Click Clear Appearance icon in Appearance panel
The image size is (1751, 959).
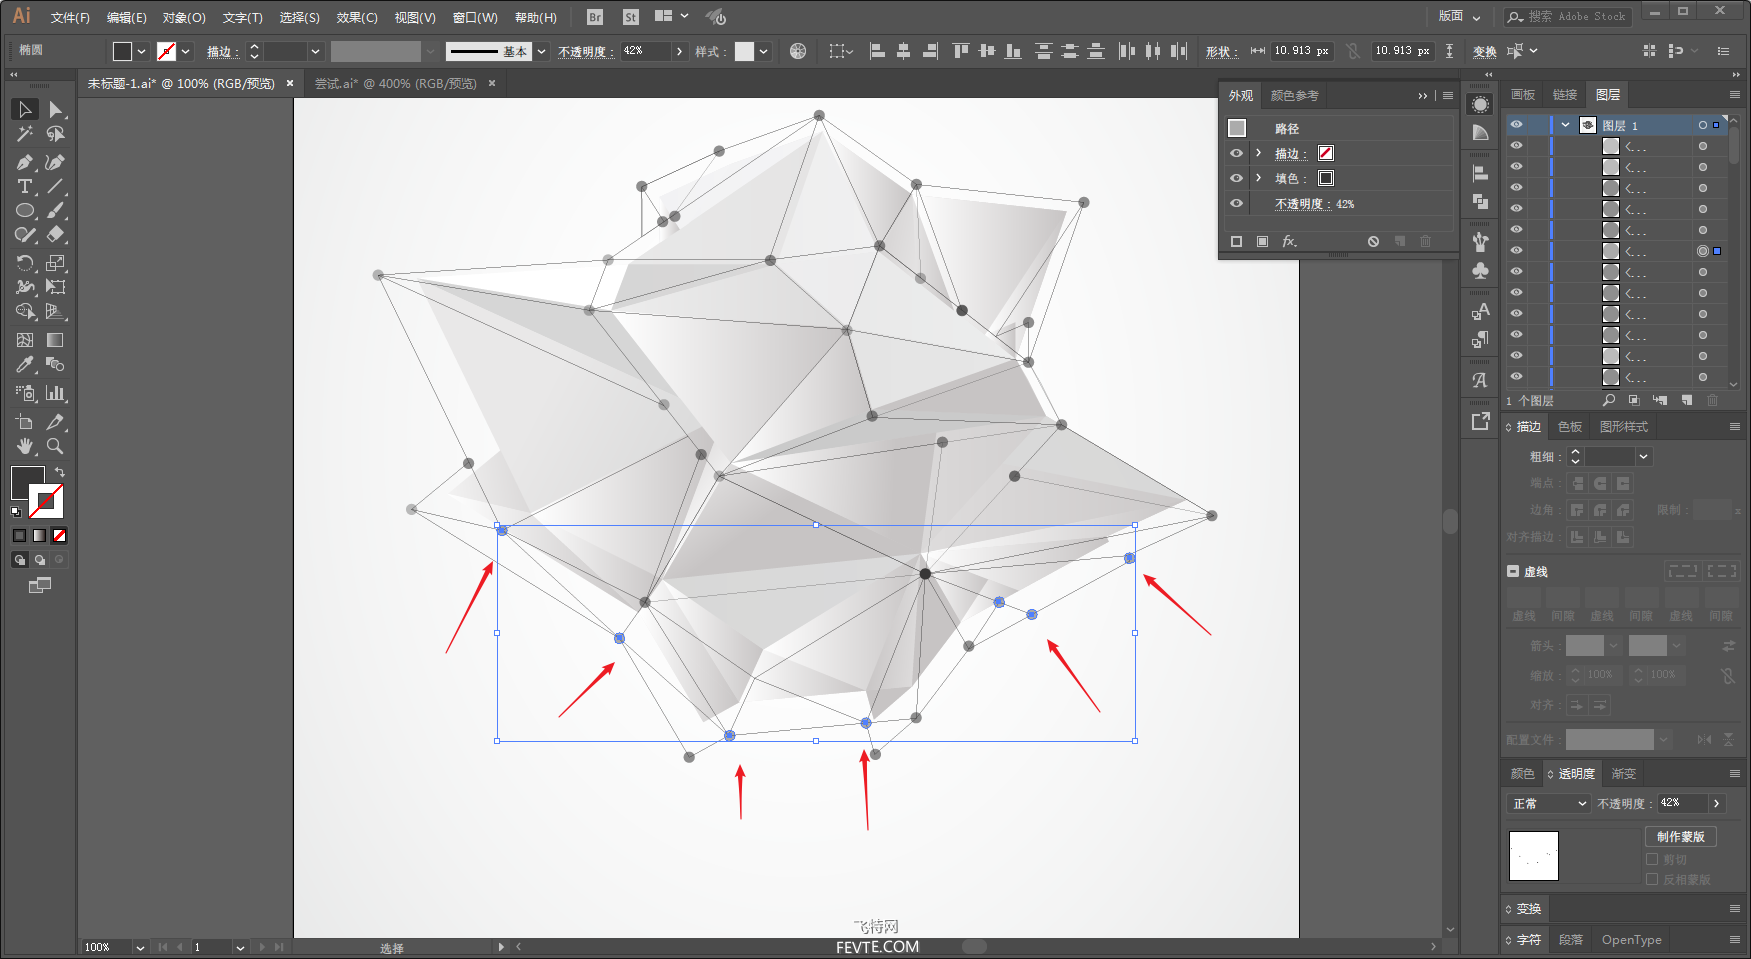[x=1374, y=241]
